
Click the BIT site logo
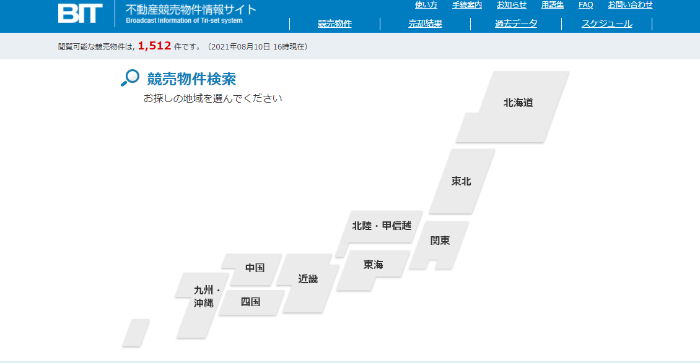pyautogui.click(x=80, y=13)
